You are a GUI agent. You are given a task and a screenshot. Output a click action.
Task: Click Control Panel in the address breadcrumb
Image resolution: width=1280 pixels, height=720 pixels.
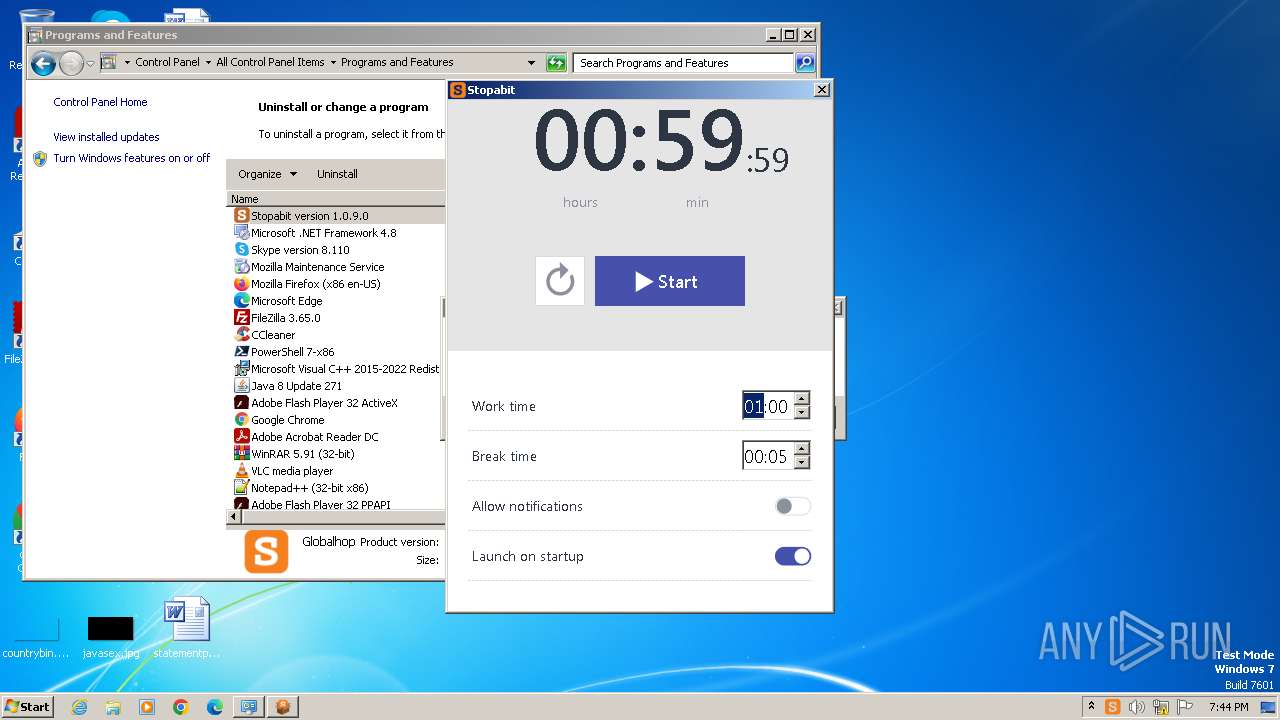(168, 62)
